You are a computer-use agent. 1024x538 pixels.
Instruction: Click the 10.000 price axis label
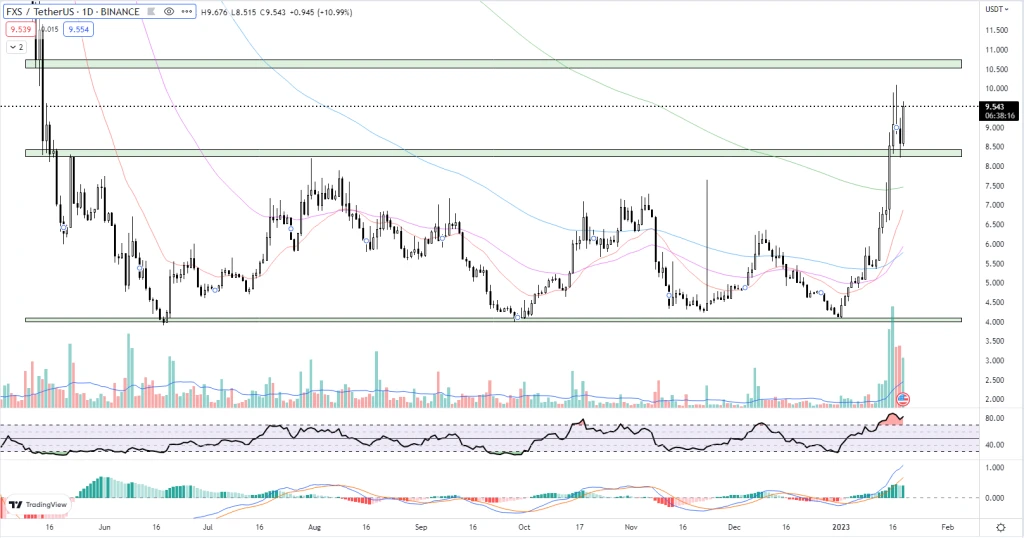(996, 89)
